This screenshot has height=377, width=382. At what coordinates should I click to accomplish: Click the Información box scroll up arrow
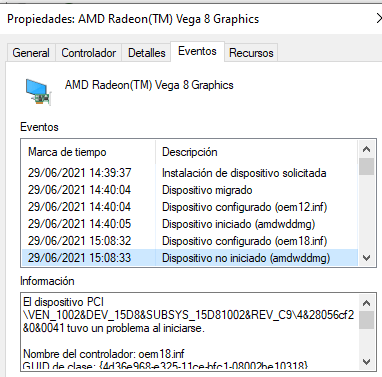(366, 303)
